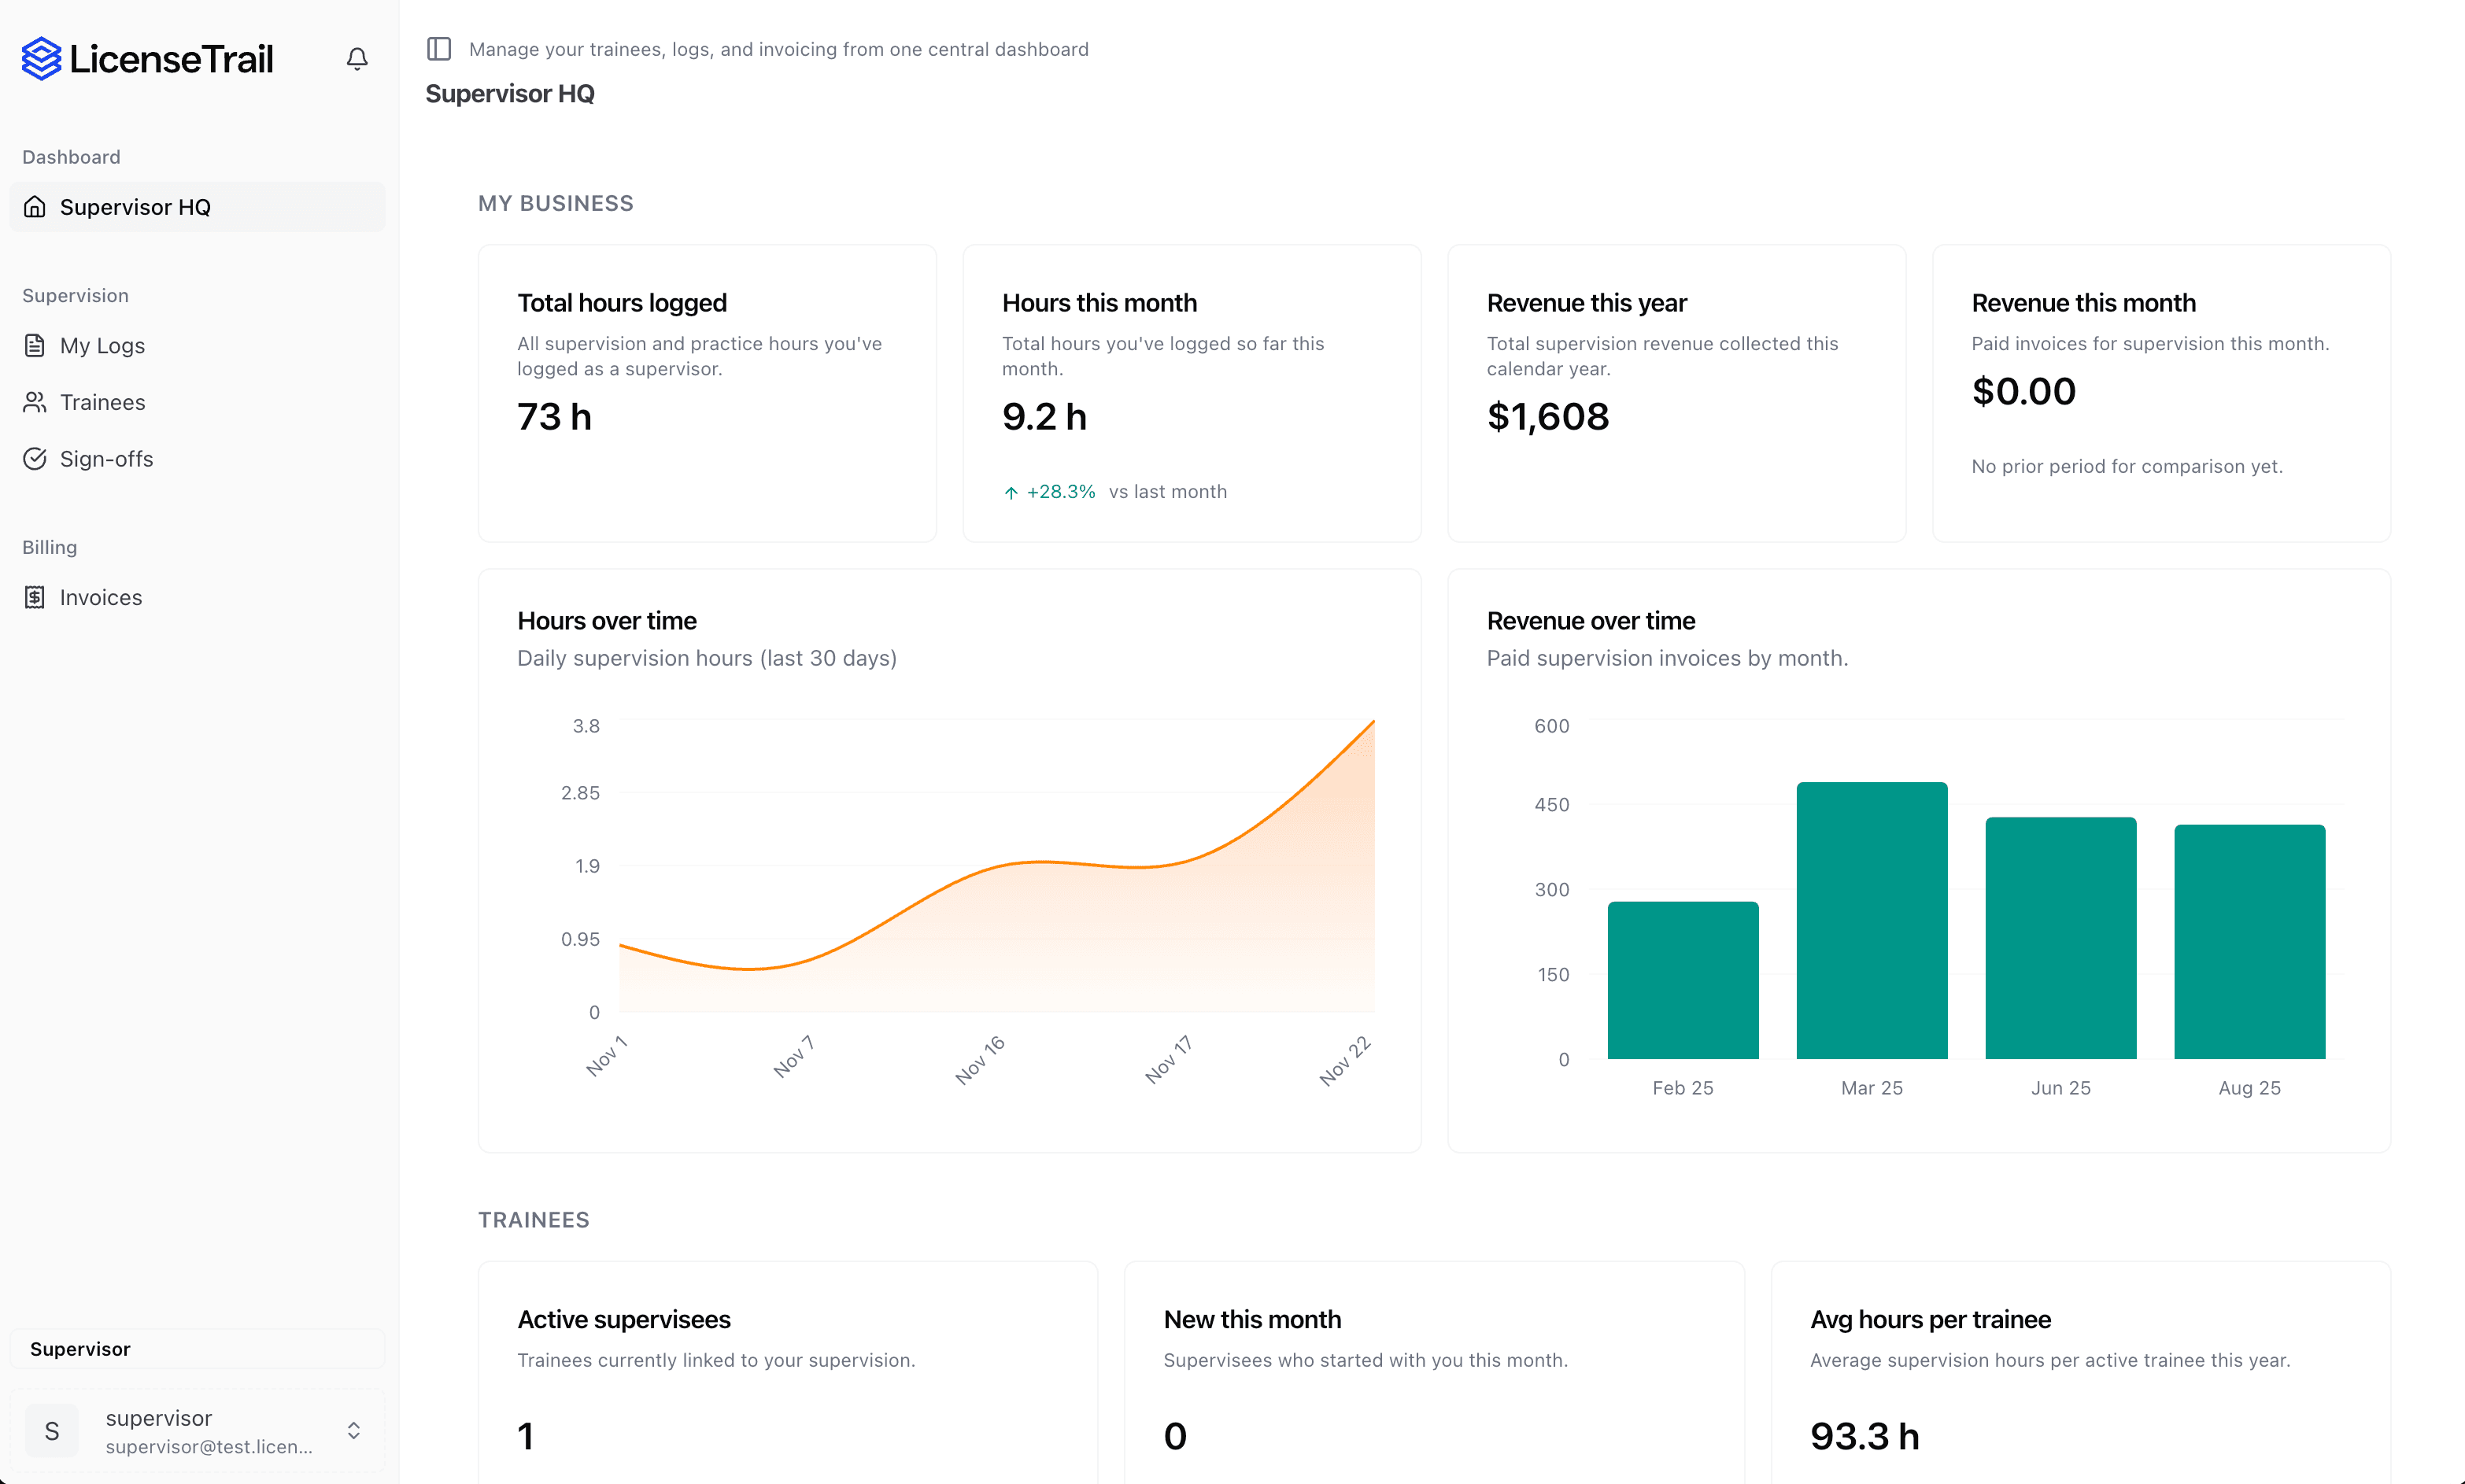2465x1484 pixels.
Task: Select the home icon beside Supervisor HQ
Action: click(x=34, y=207)
